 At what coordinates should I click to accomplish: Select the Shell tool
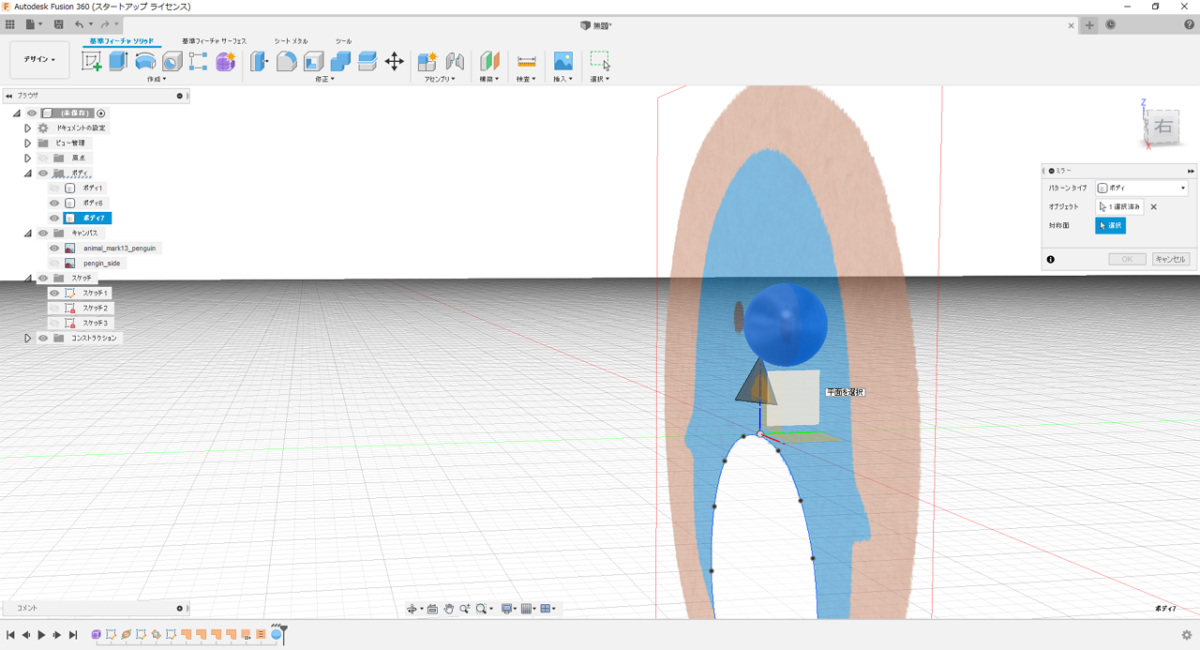click(314, 61)
